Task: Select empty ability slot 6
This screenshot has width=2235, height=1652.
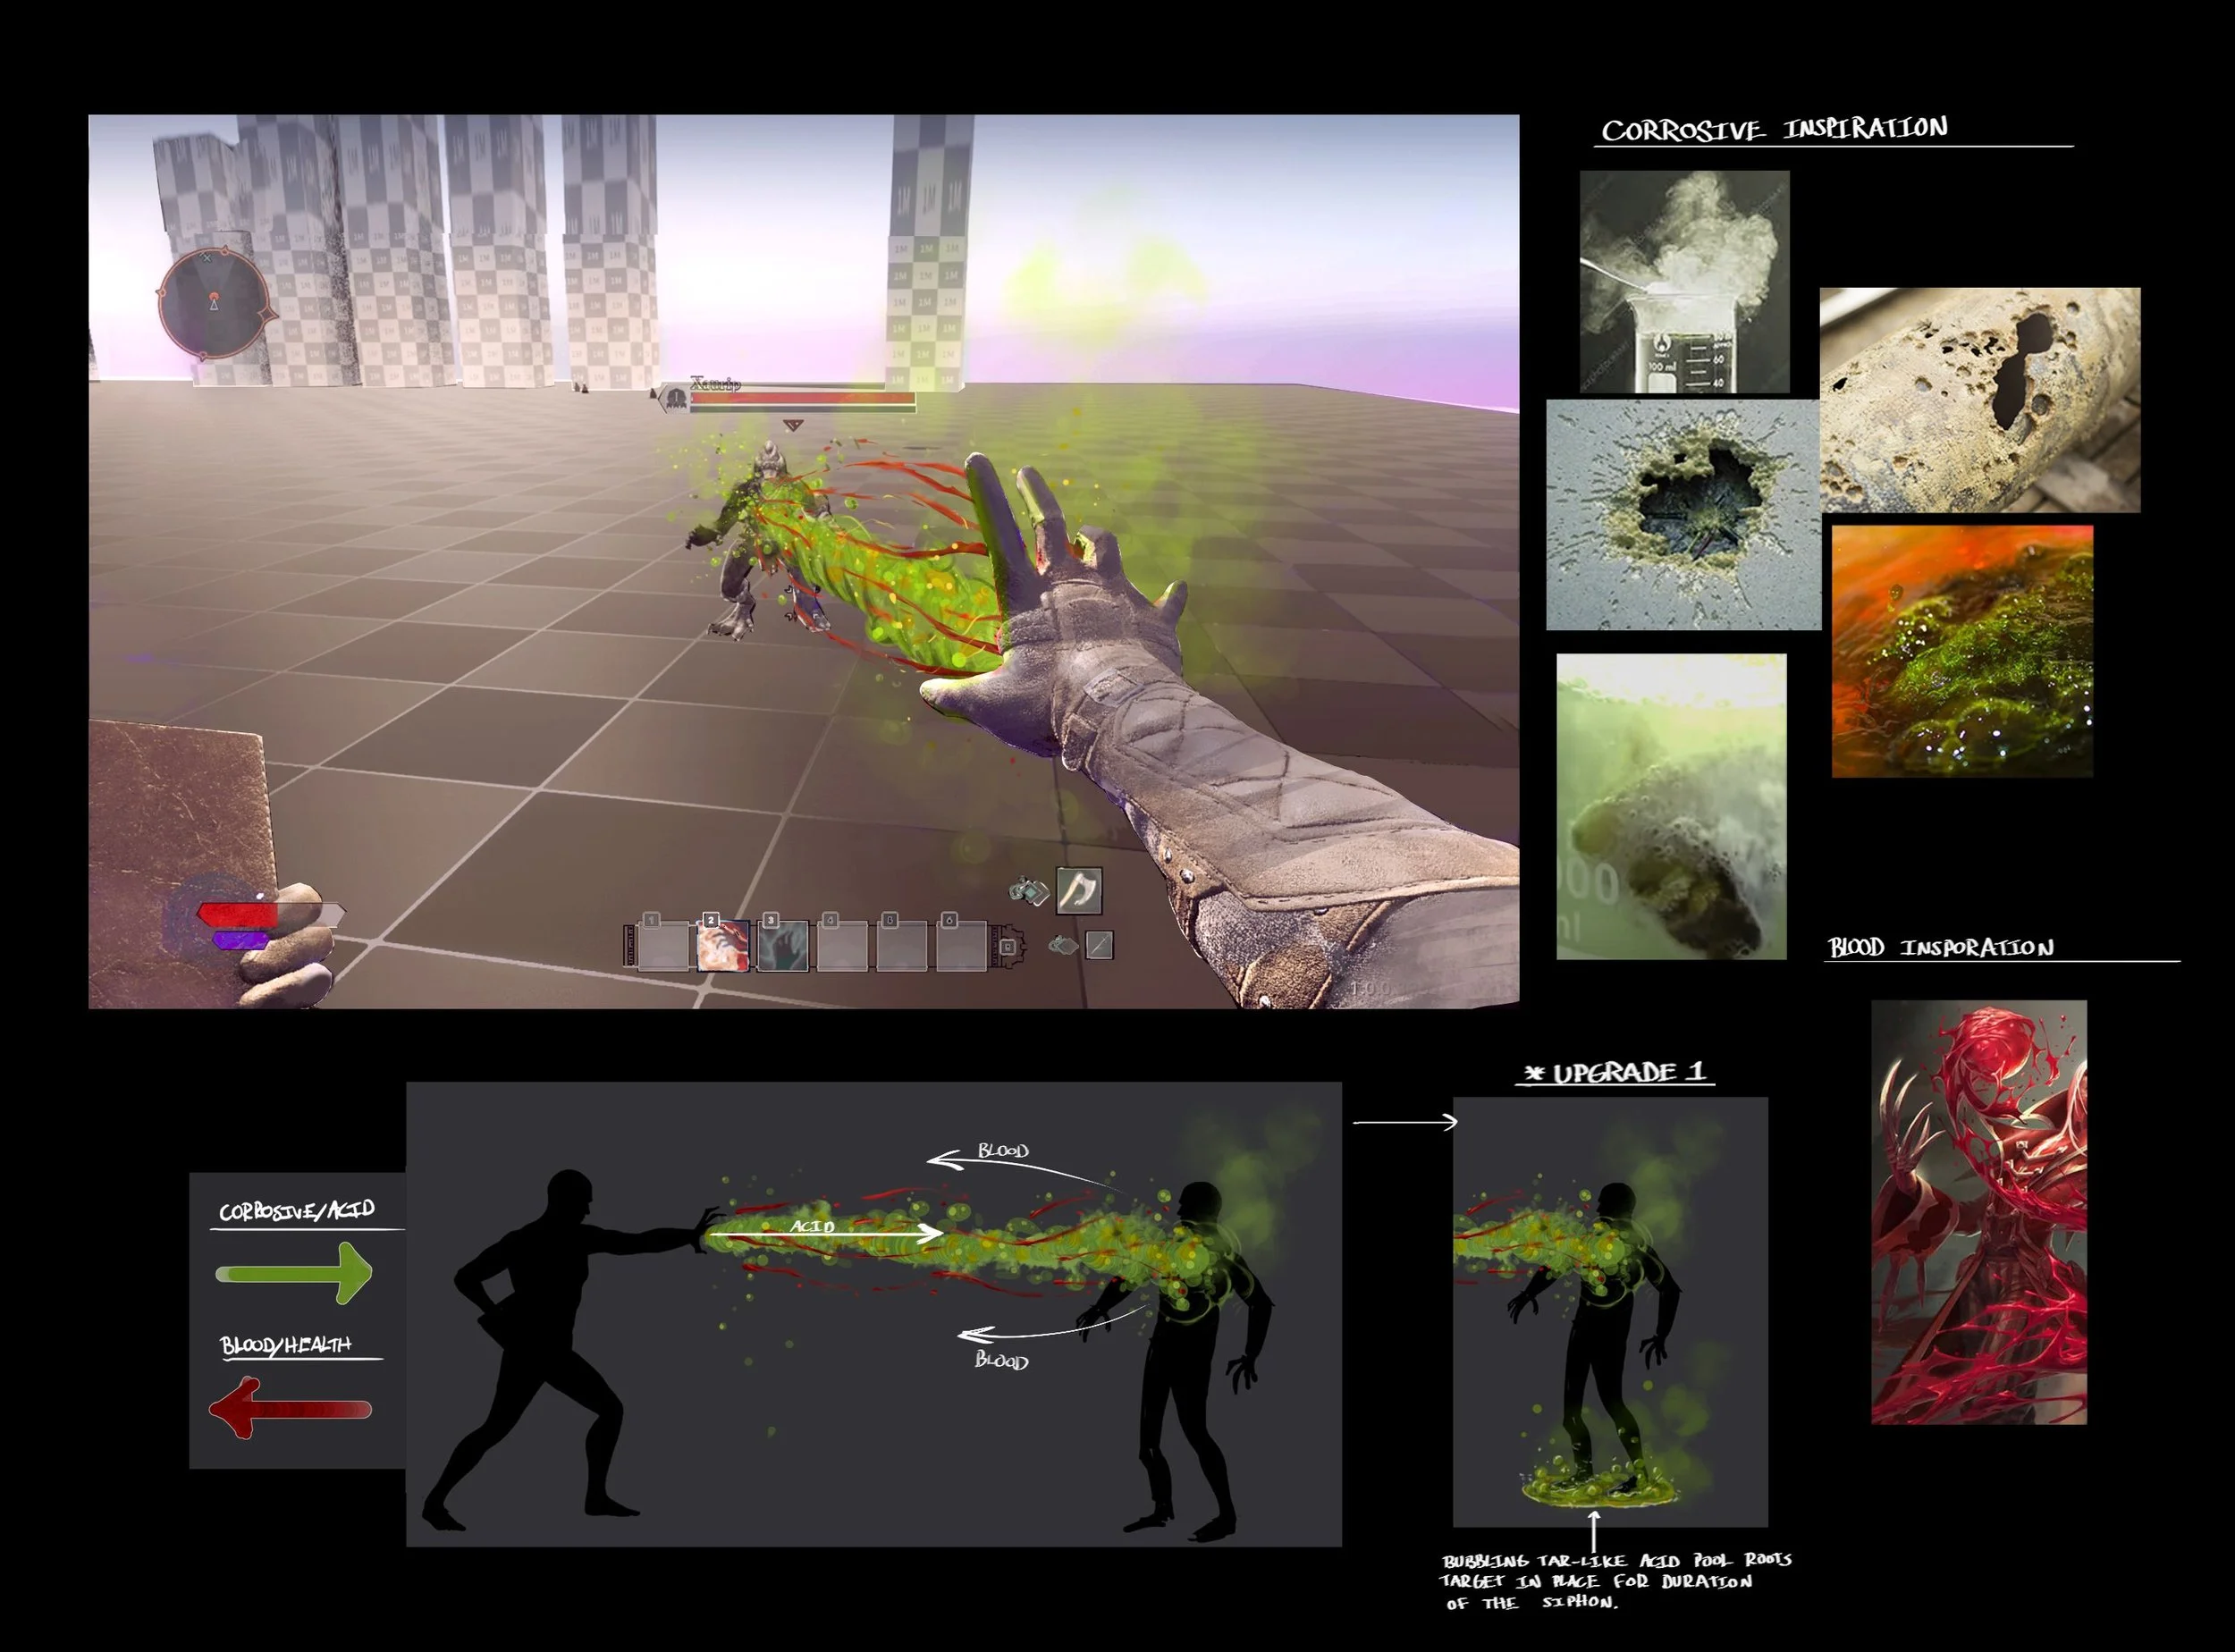Action: 960,946
